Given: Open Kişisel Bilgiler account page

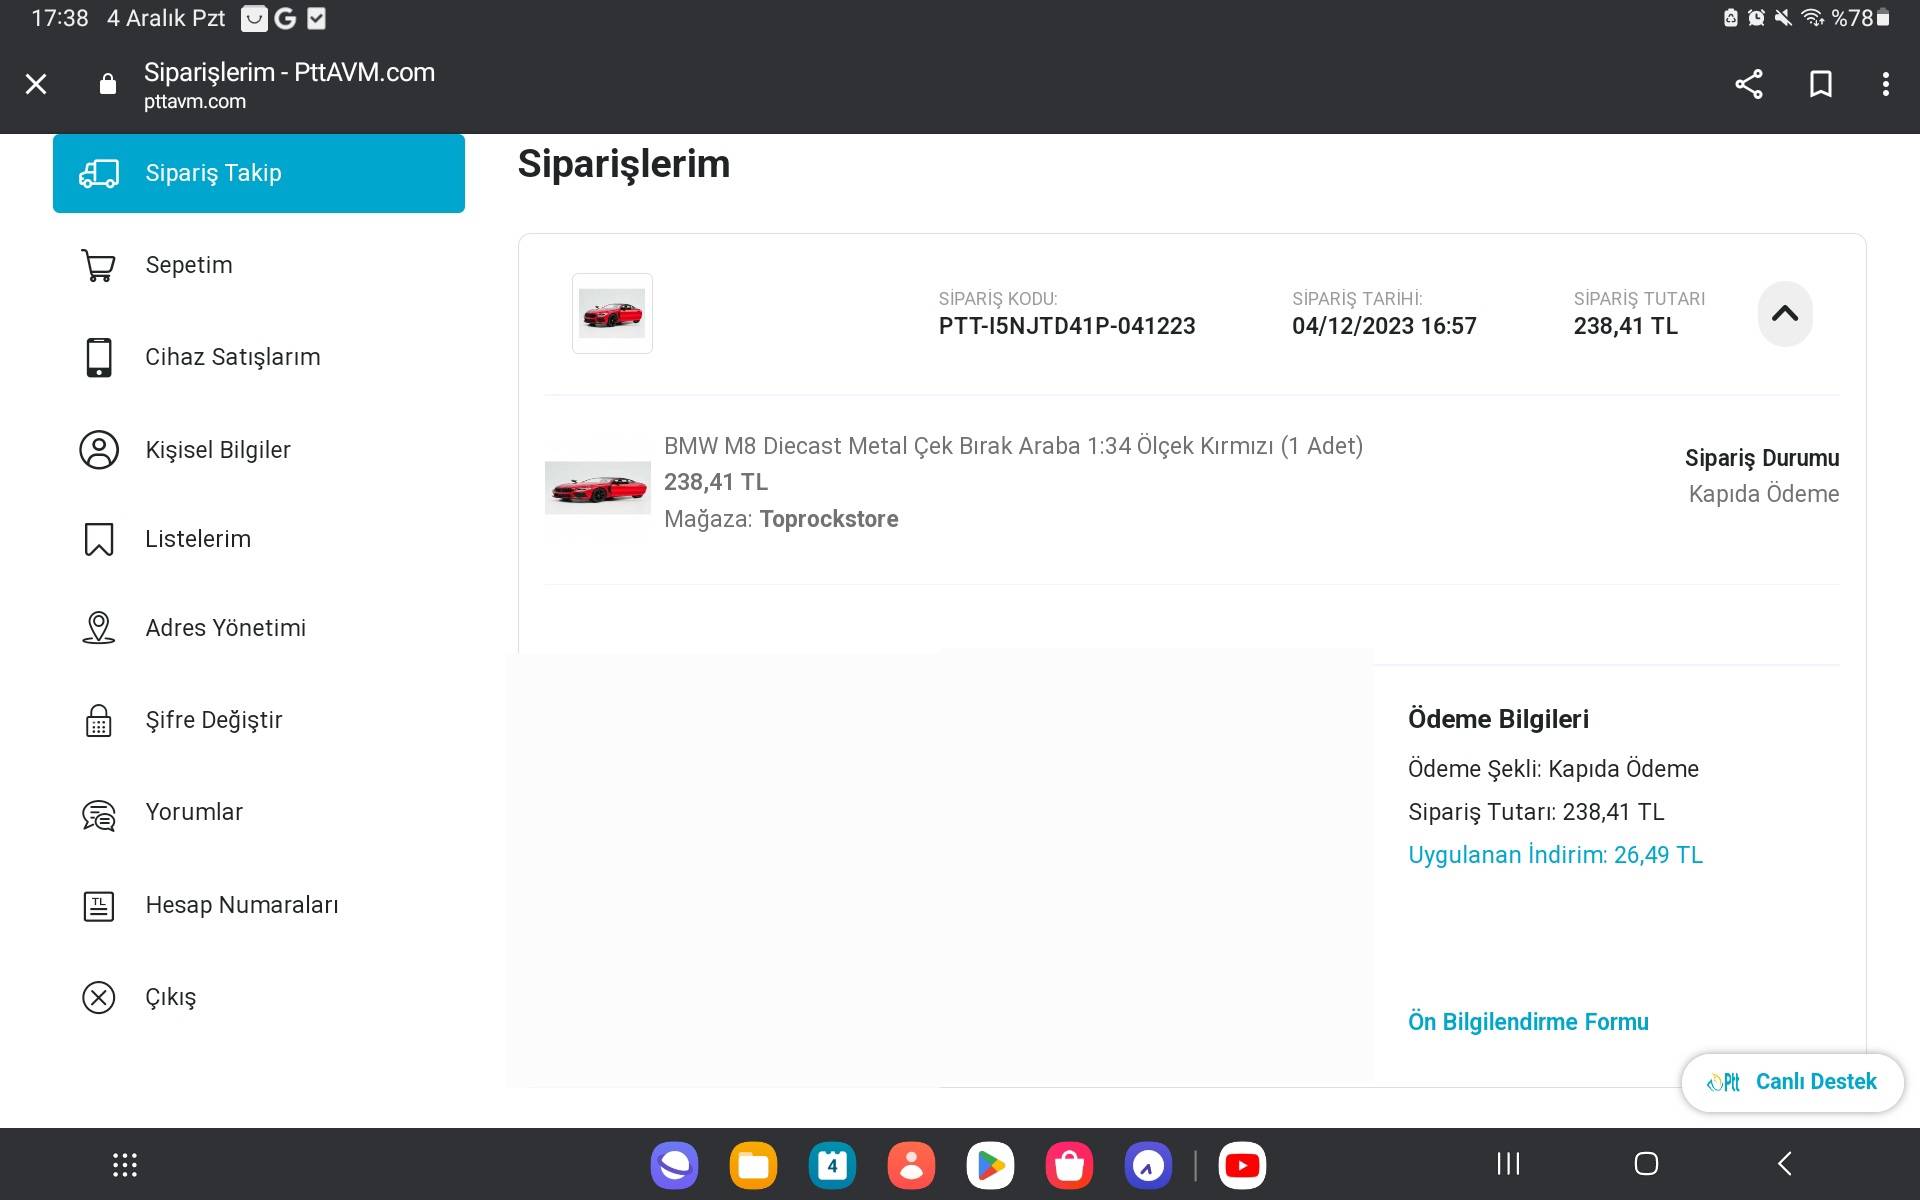Looking at the screenshot, I should (217, 450).
